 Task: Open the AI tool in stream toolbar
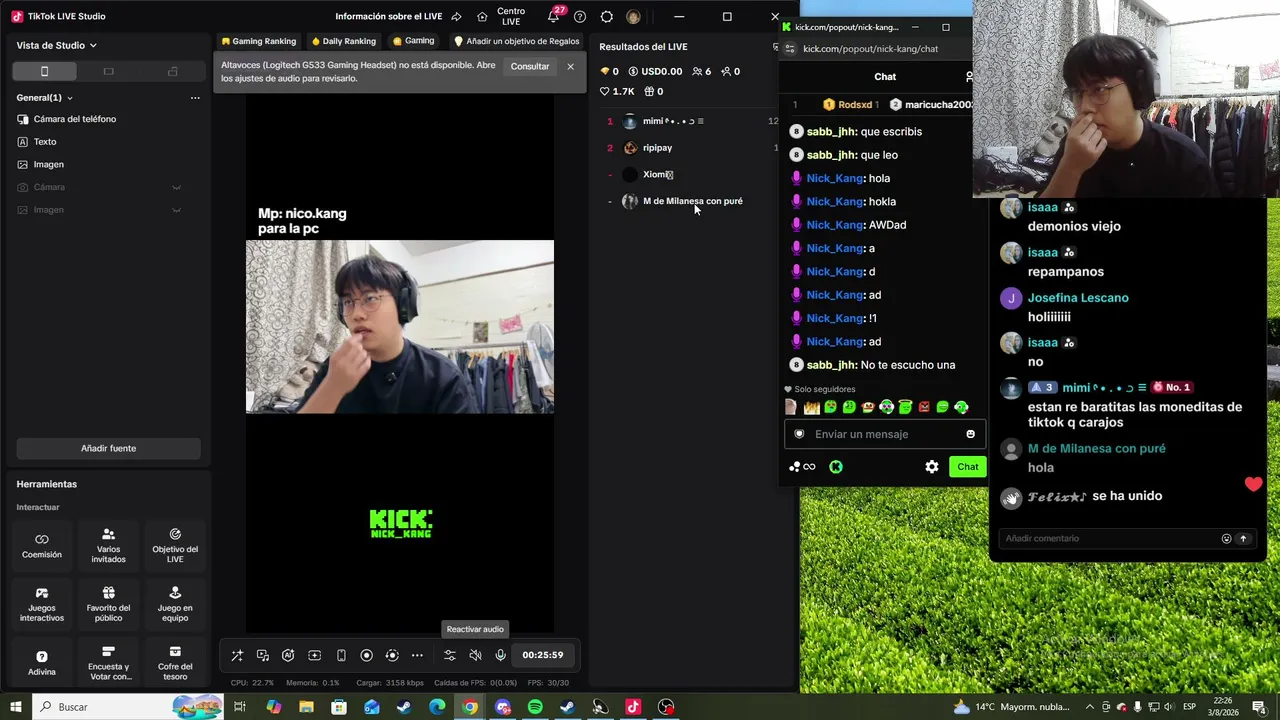(288, 655)
